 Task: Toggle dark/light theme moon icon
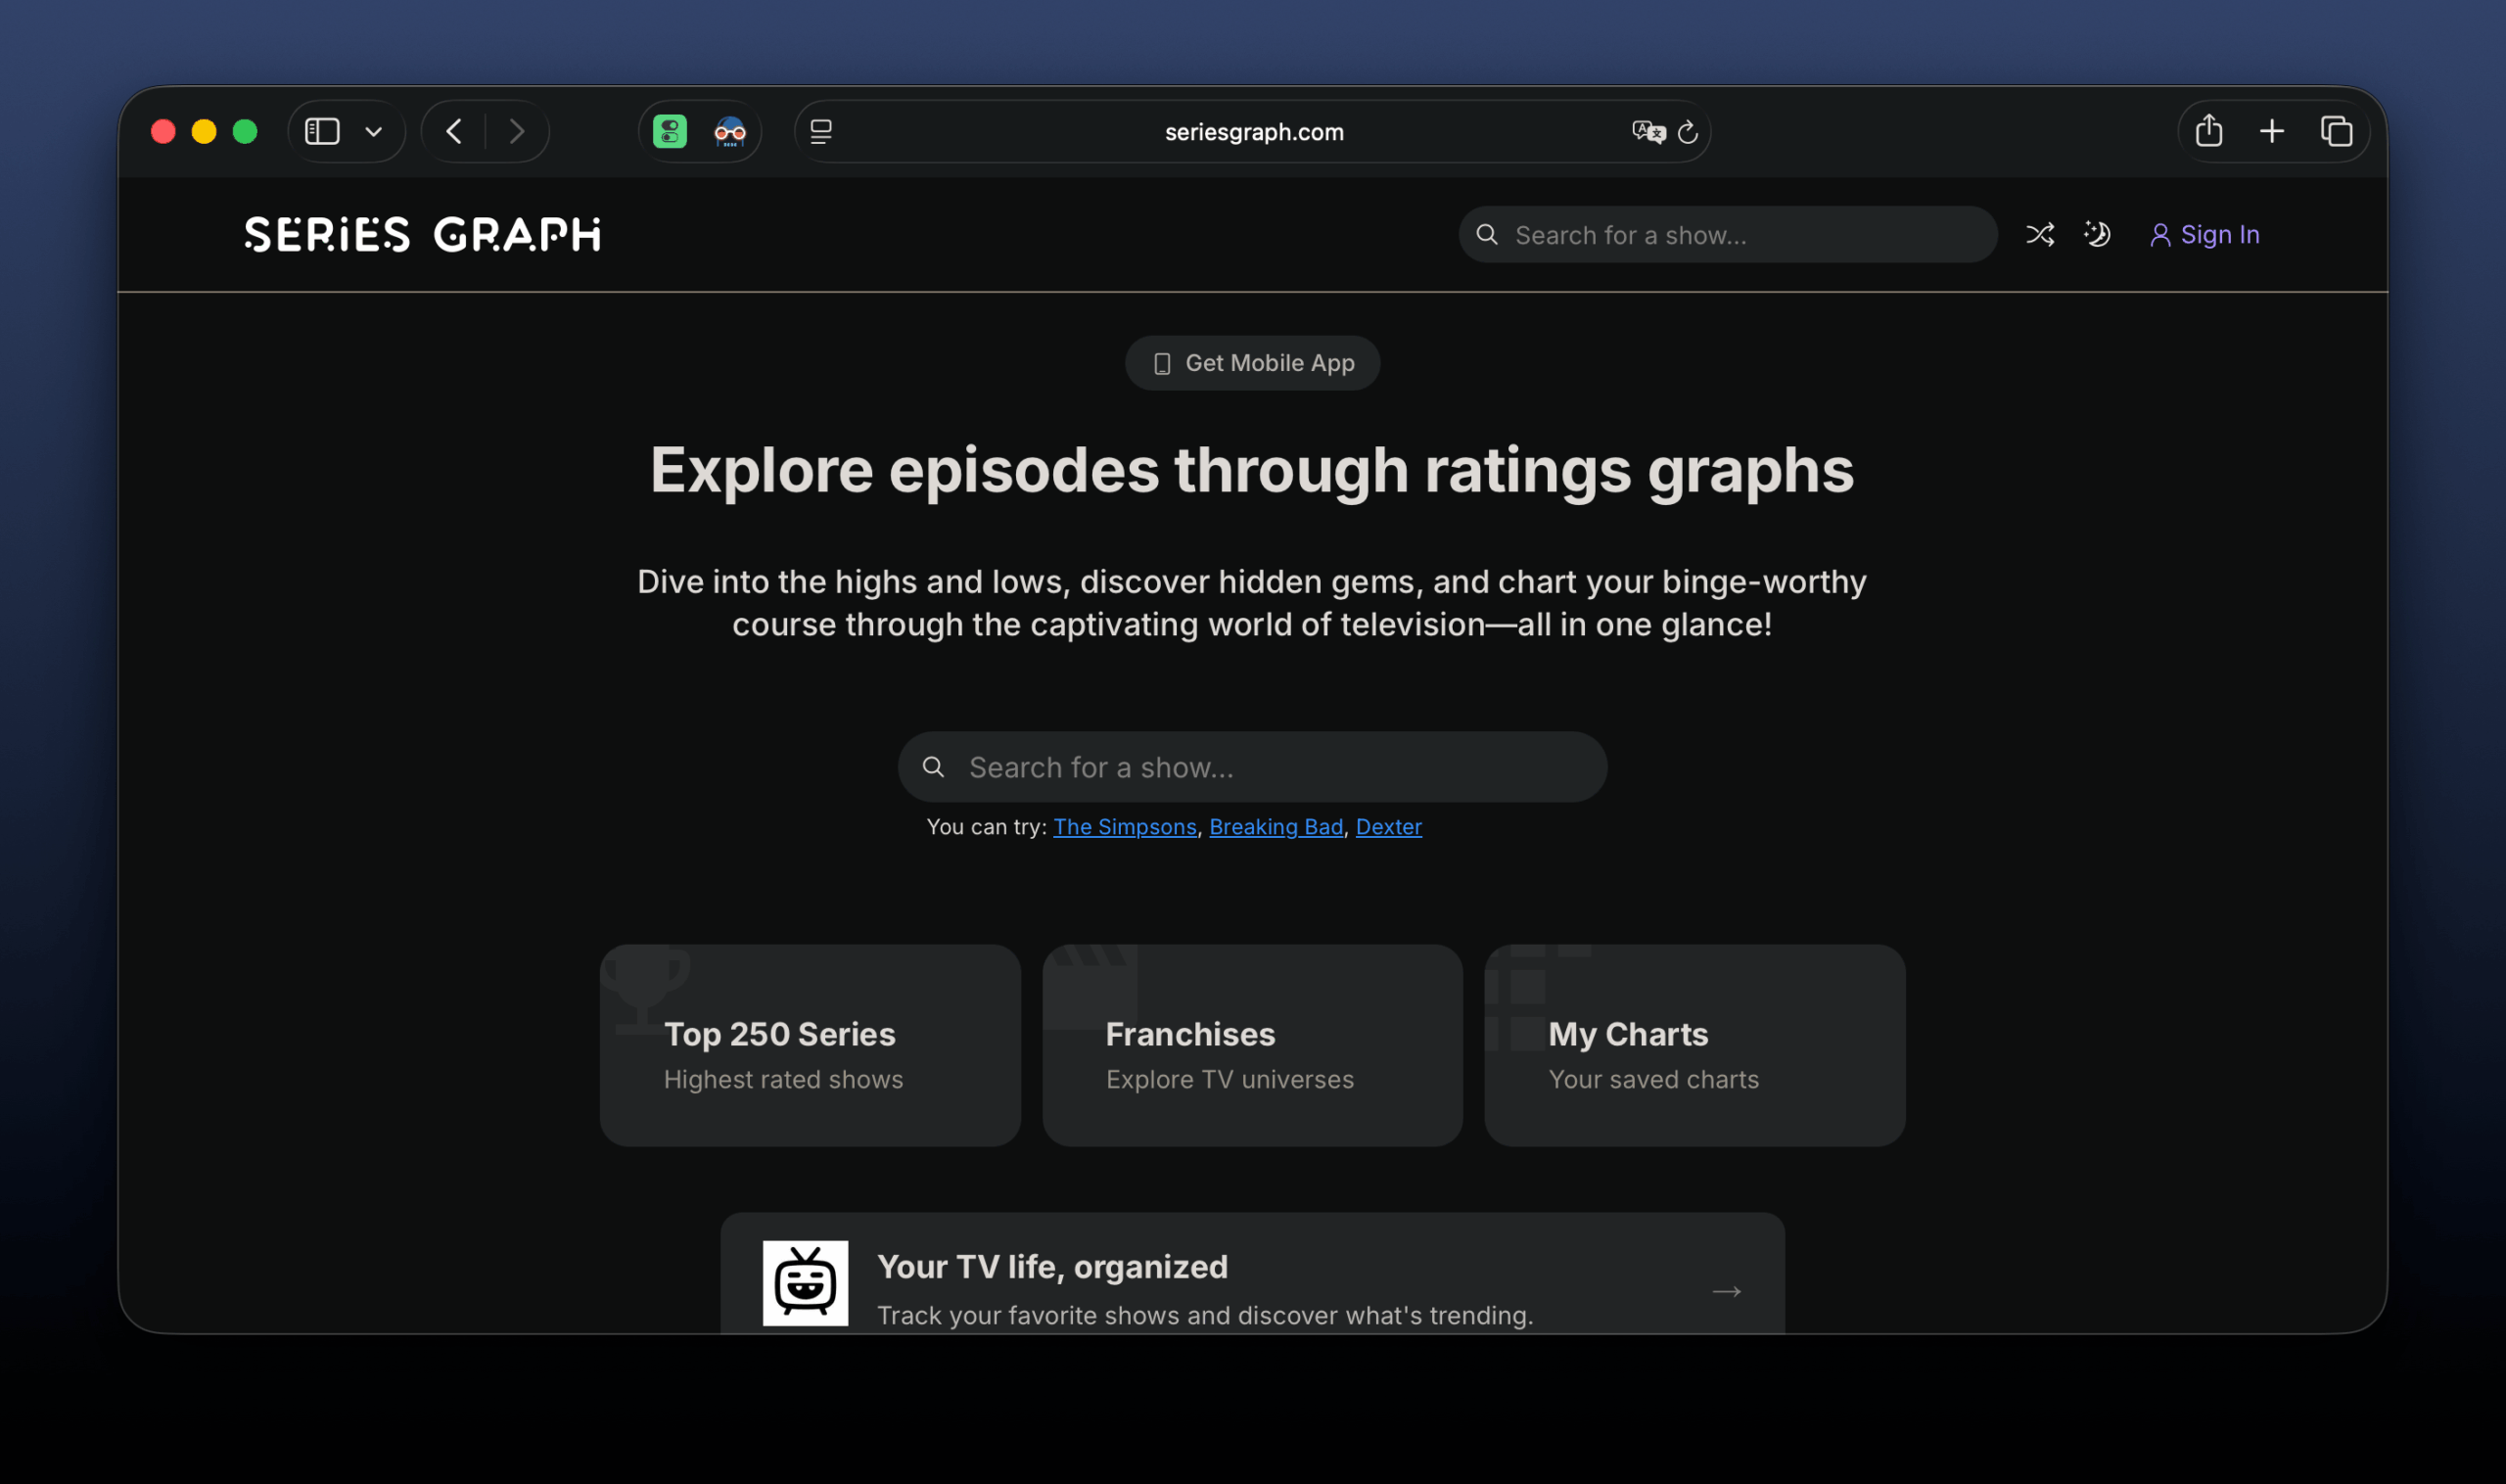pyautogui.click(x=2097, y=235)
